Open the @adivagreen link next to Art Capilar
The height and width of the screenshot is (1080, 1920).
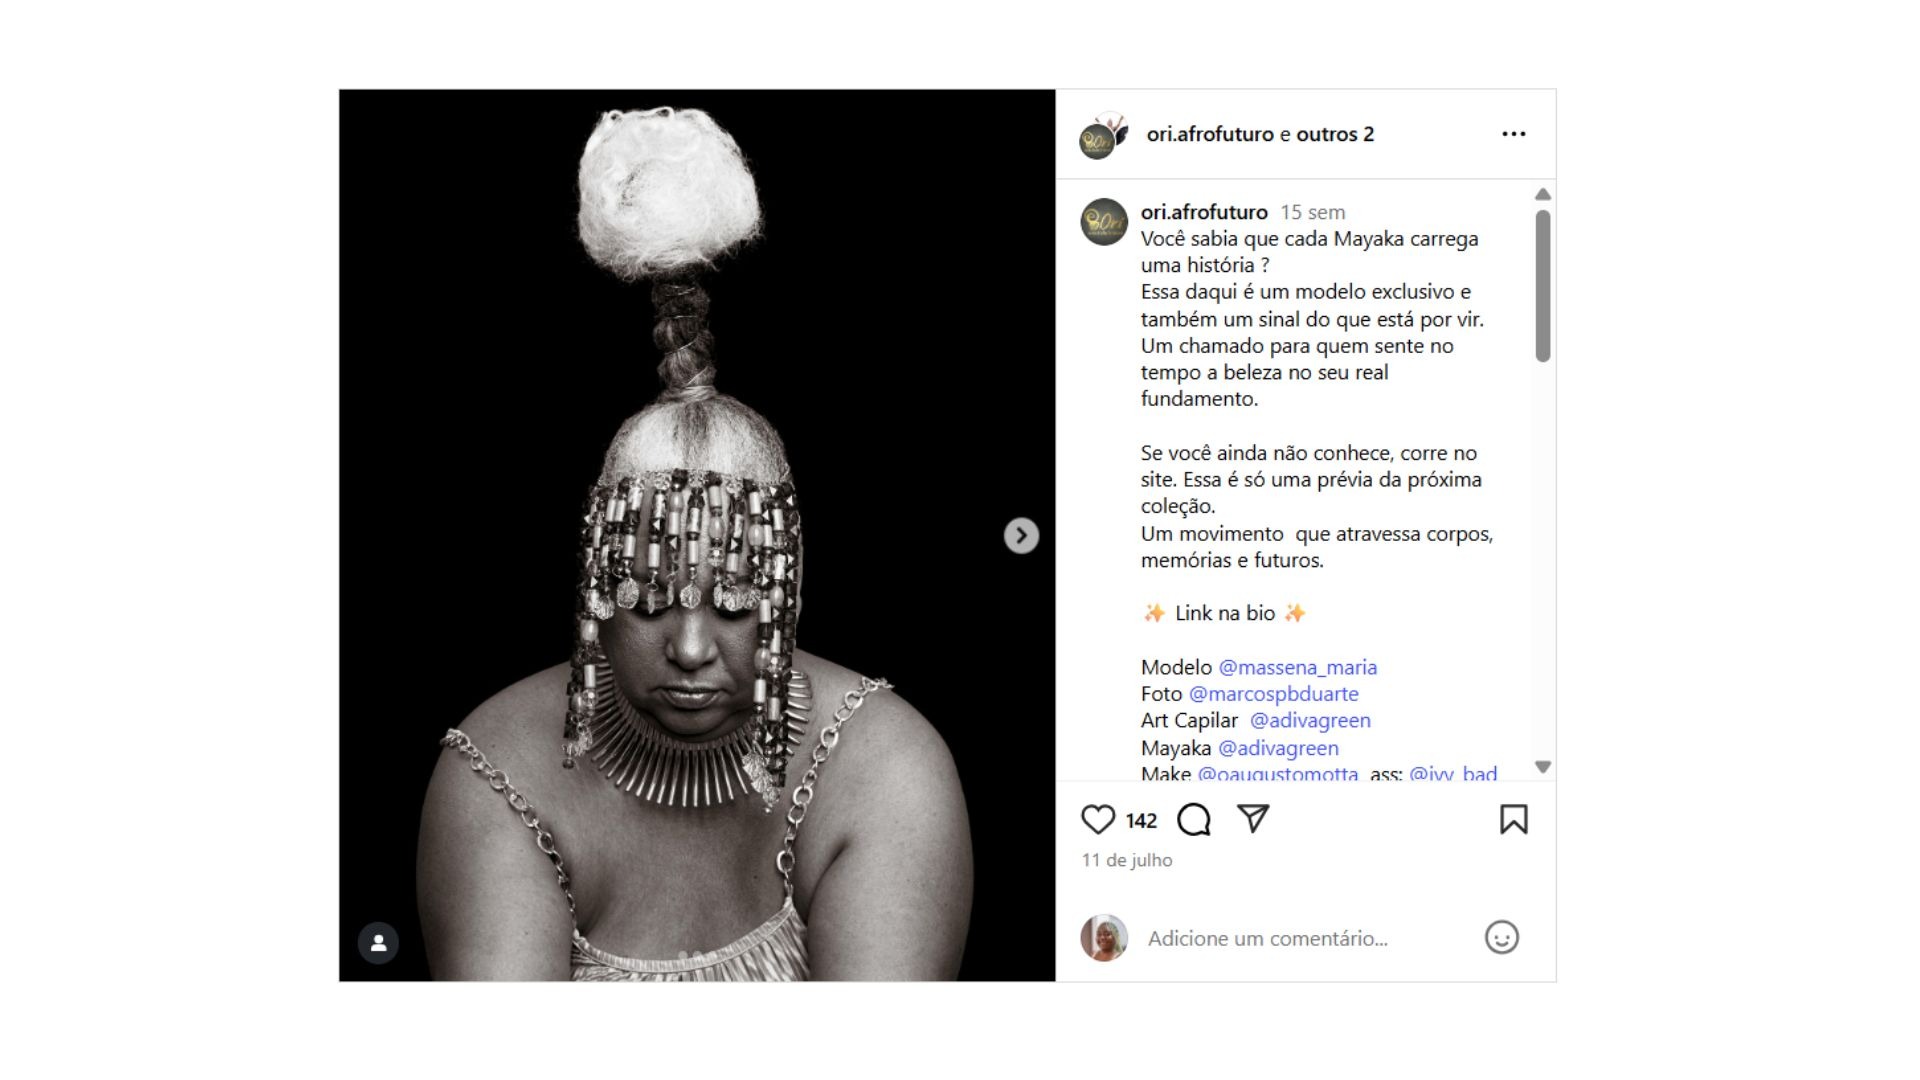click(1310, 721)
